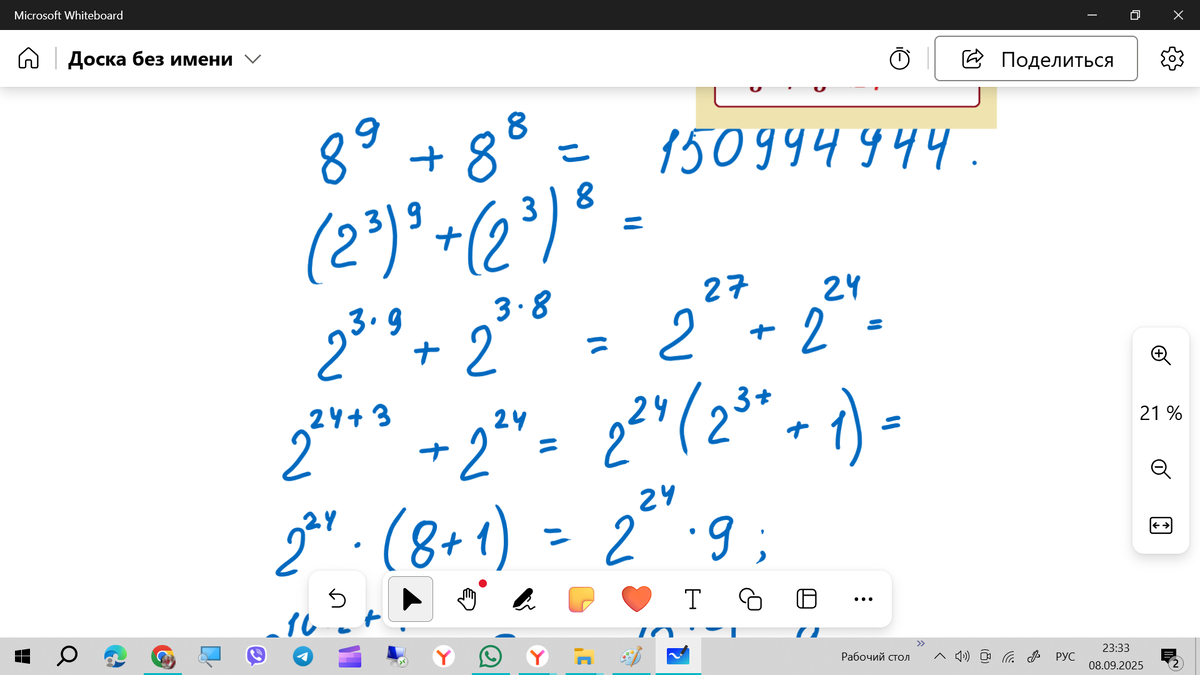The image size is (1200, 675).
Task: Open WhatsApp from the taskbar
Action: point(490,656)
